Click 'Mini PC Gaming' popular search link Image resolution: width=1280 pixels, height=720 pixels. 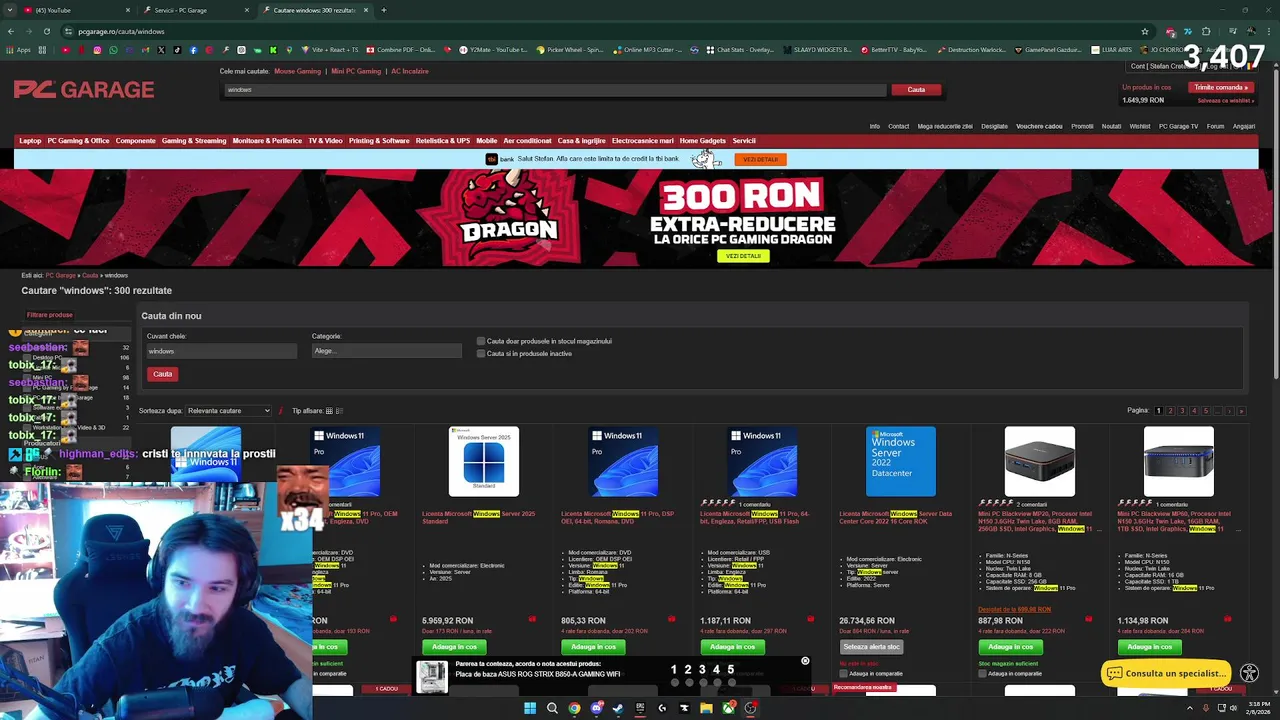(x=356, y=71)
